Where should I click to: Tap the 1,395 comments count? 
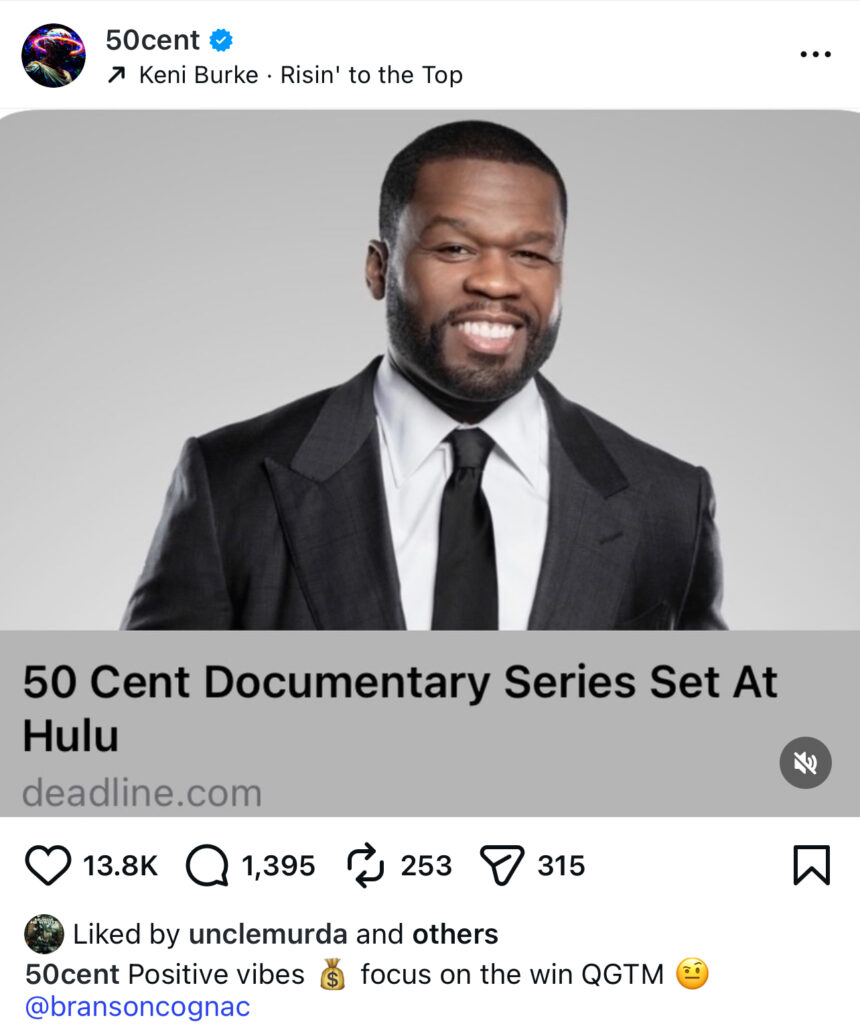(x=278, y=866)
